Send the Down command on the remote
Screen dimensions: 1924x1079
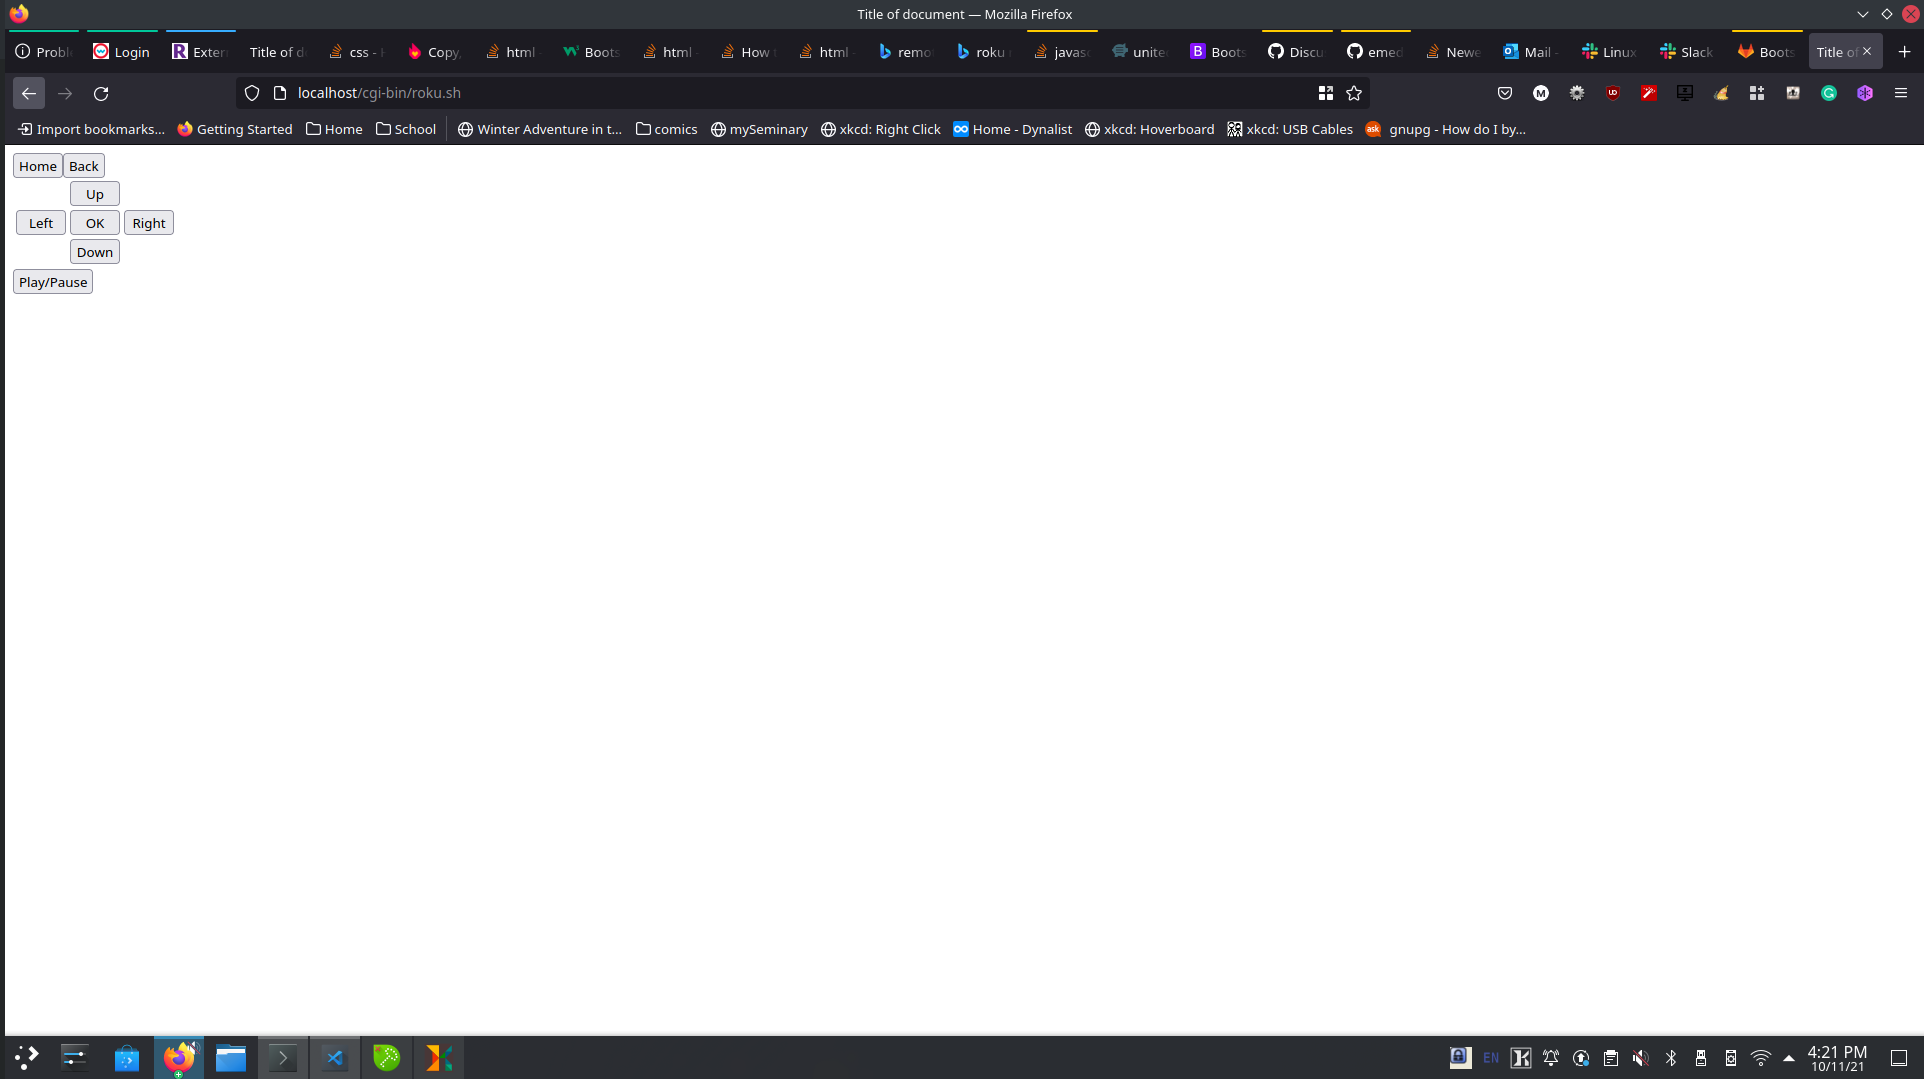(x=95, y=252)
